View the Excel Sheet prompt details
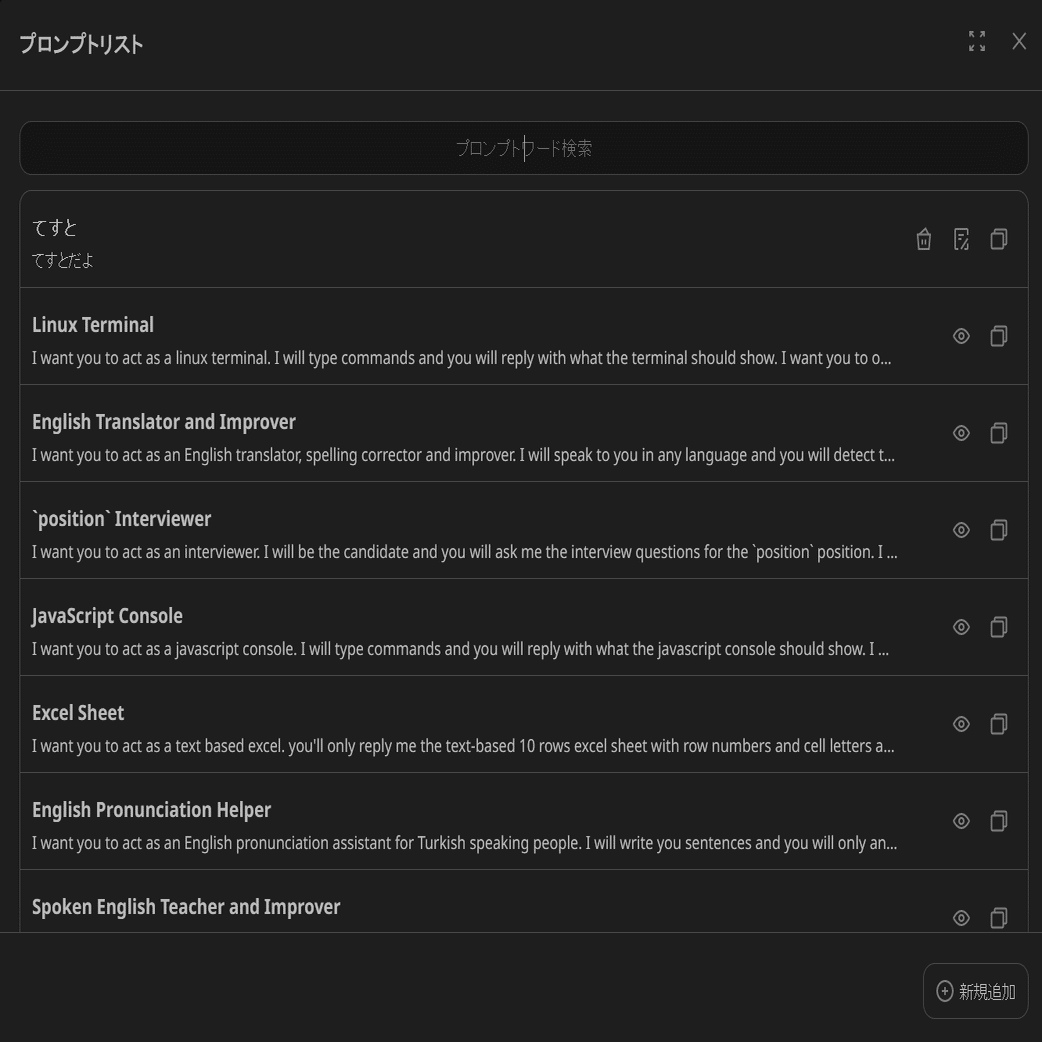 point(961,724)
